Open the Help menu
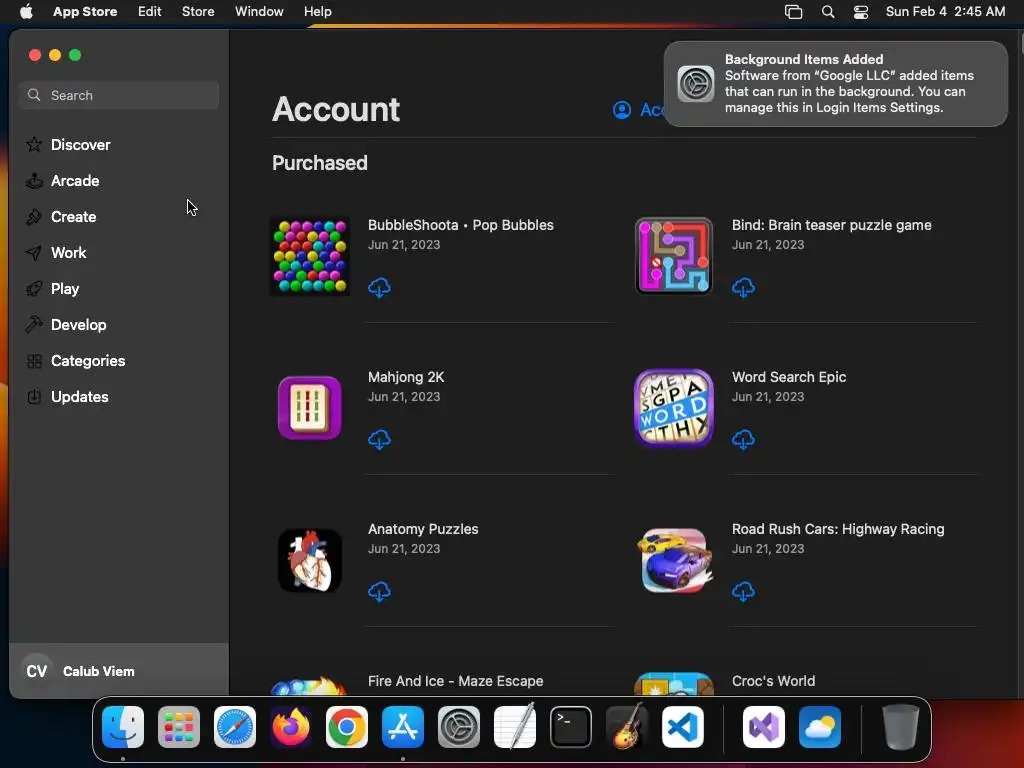 (x=317, y=11)
